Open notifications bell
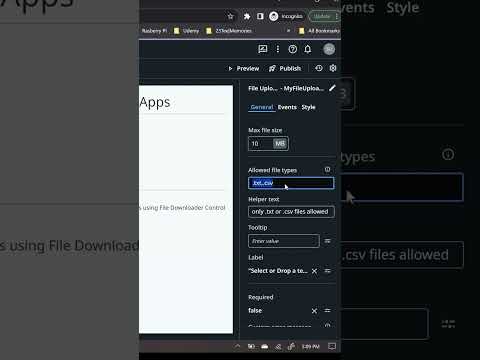This screenshot has height=360, width=480. coord(308,49)
